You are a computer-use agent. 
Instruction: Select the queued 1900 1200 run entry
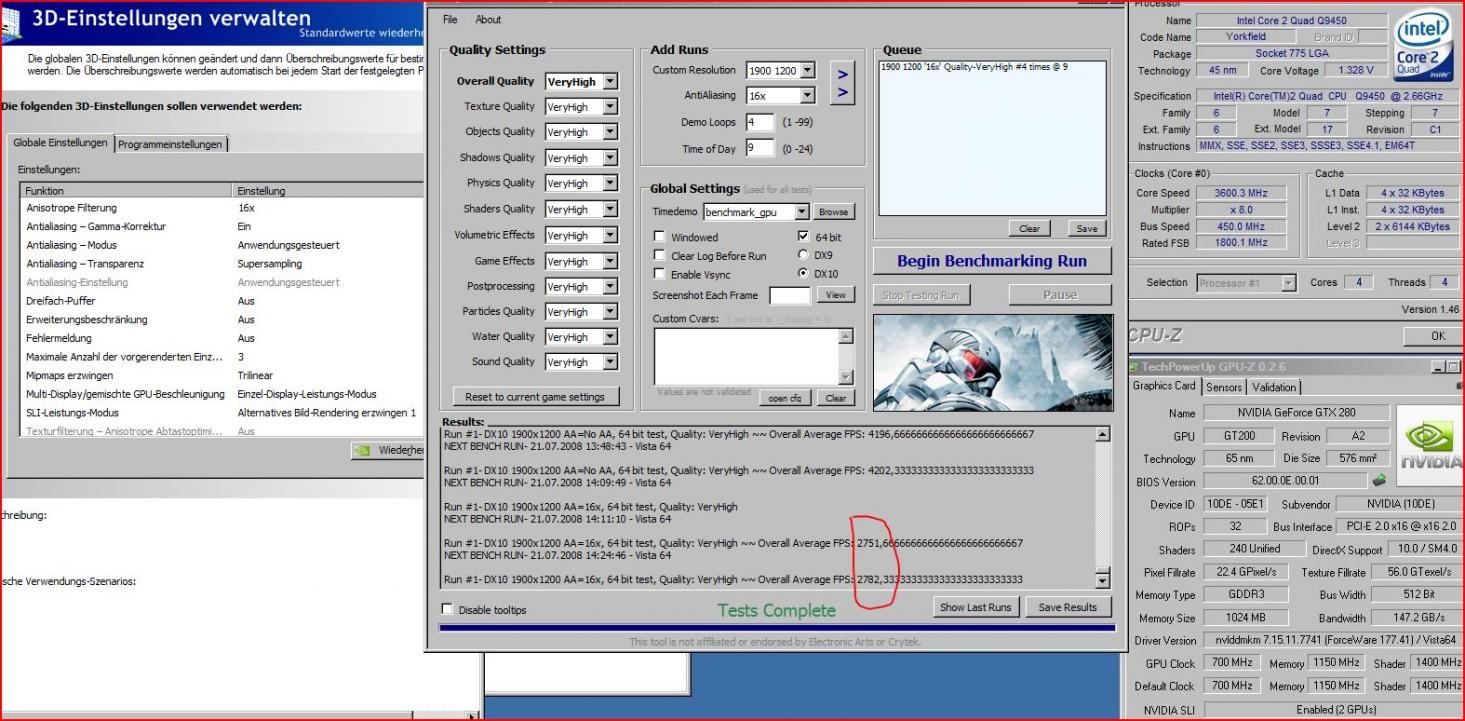pos(974,67)
